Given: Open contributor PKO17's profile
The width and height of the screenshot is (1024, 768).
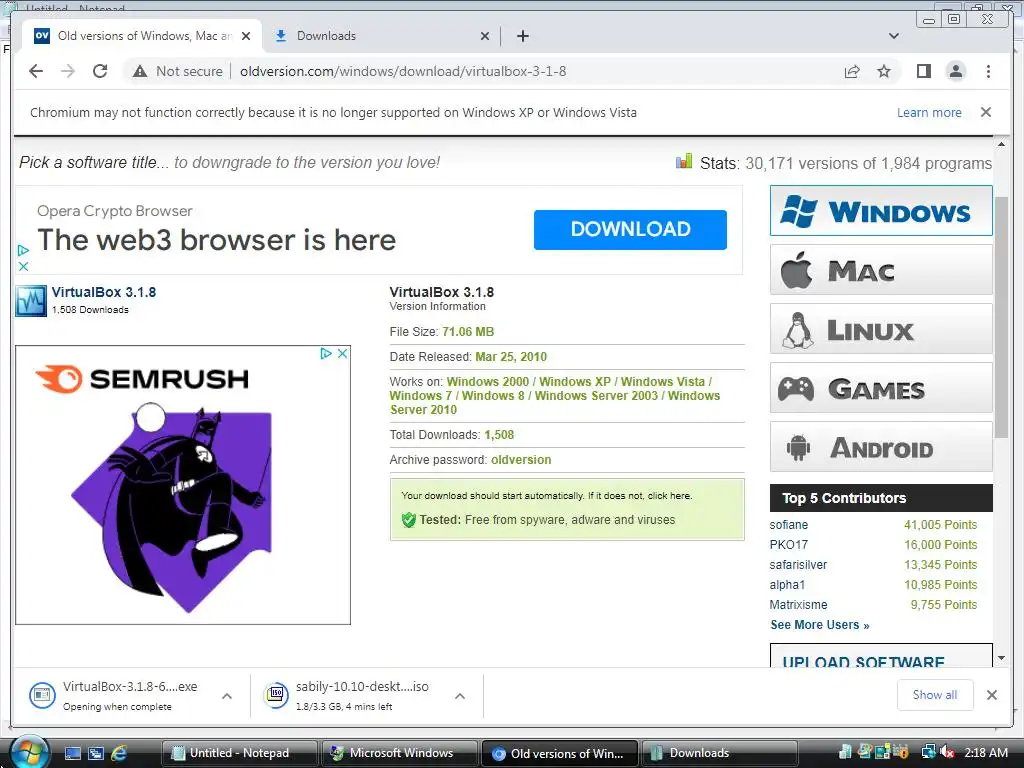Looking at the screenshot, I should (x=788, y=545).
